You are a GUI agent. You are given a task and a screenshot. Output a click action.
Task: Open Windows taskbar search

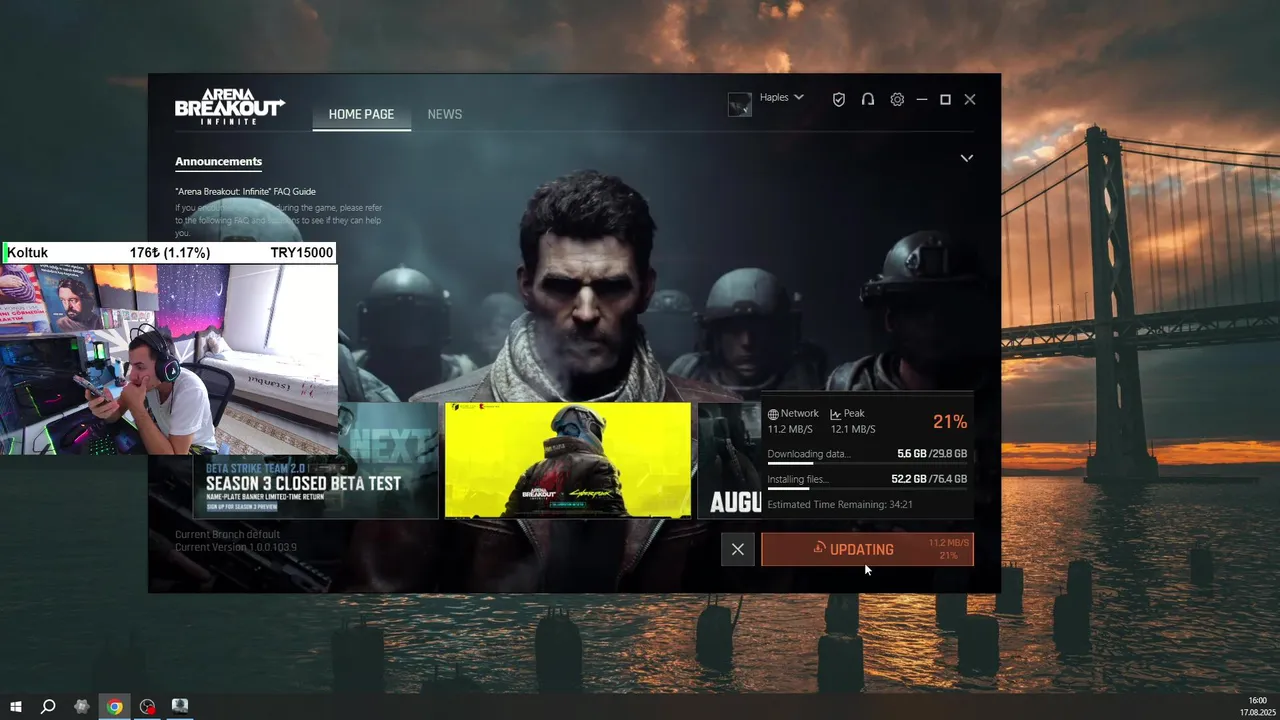point(48,706)
